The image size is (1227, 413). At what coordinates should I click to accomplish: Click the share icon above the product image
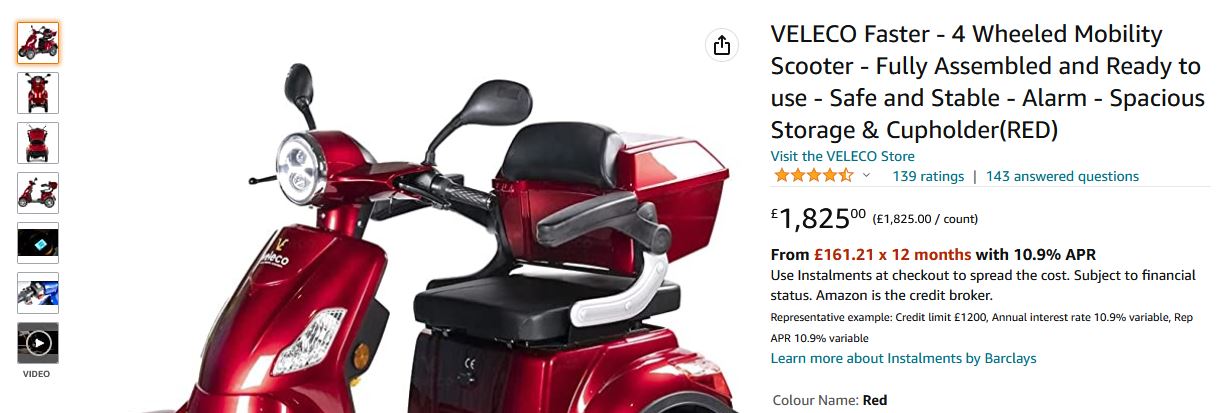pyautogui.click(x=722, y=45)
